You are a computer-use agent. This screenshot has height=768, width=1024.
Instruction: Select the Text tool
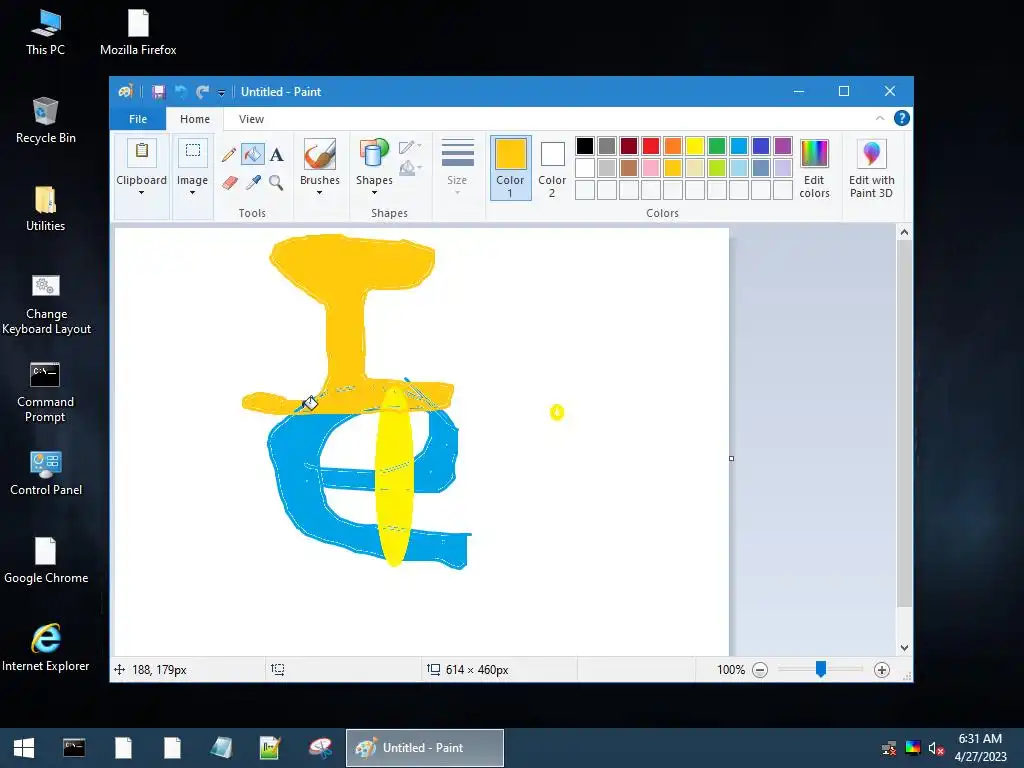point(277,155)
